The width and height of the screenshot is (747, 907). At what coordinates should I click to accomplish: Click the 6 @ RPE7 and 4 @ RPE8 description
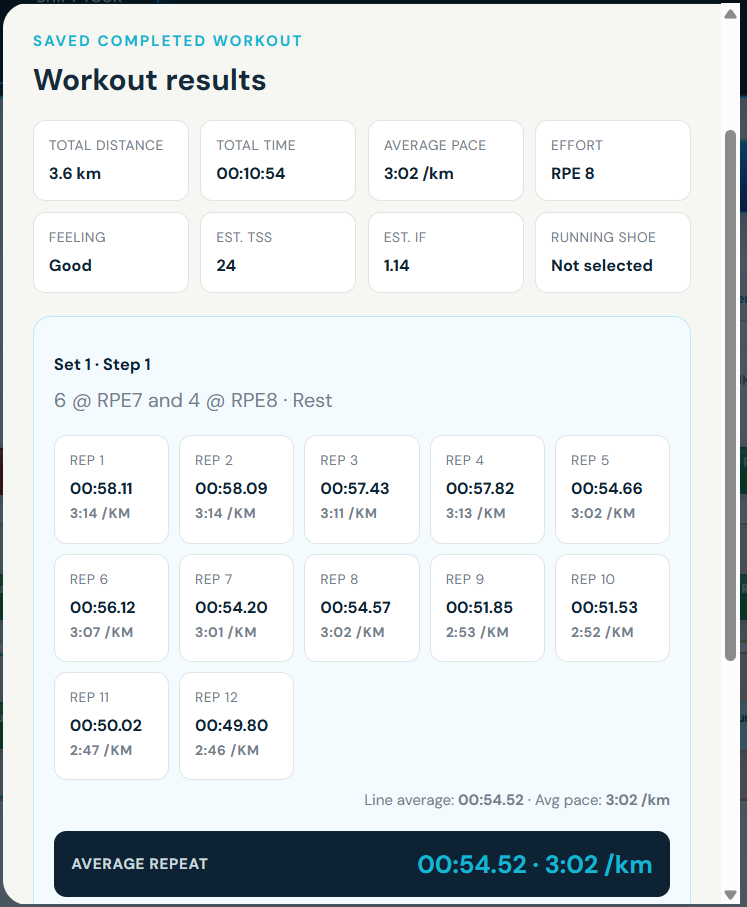(193, 400)
